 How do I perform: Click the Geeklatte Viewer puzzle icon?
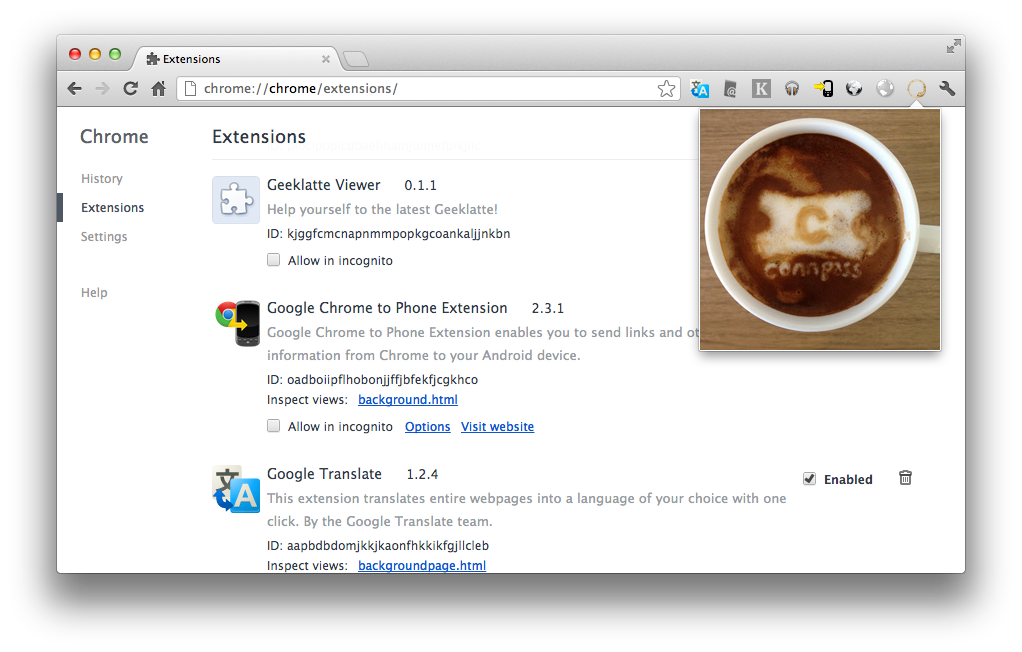236,200
